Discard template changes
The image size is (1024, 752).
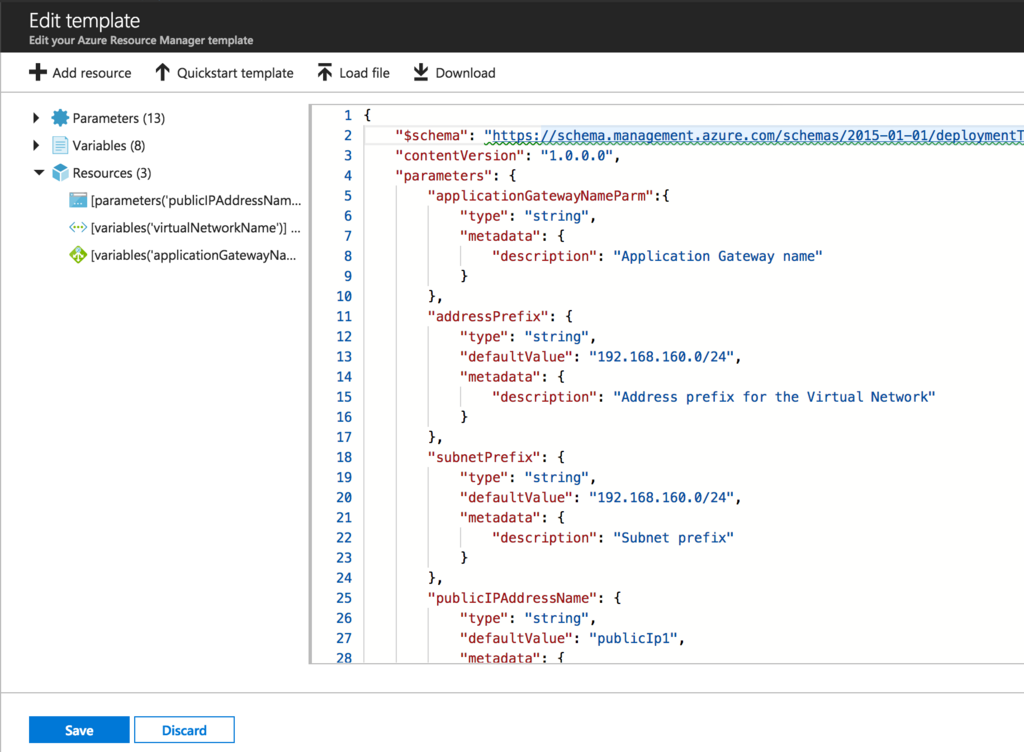coord(184,730)
